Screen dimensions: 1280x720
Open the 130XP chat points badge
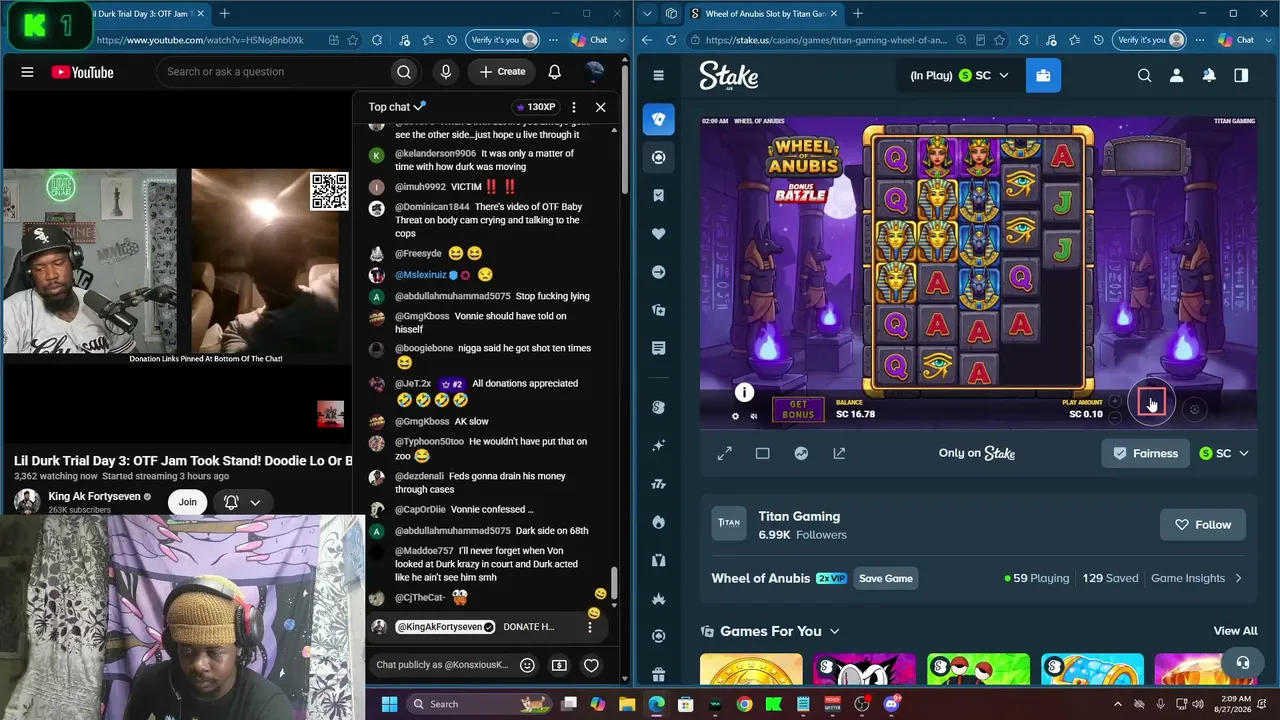pyautogui.click(x=535, y=107)
